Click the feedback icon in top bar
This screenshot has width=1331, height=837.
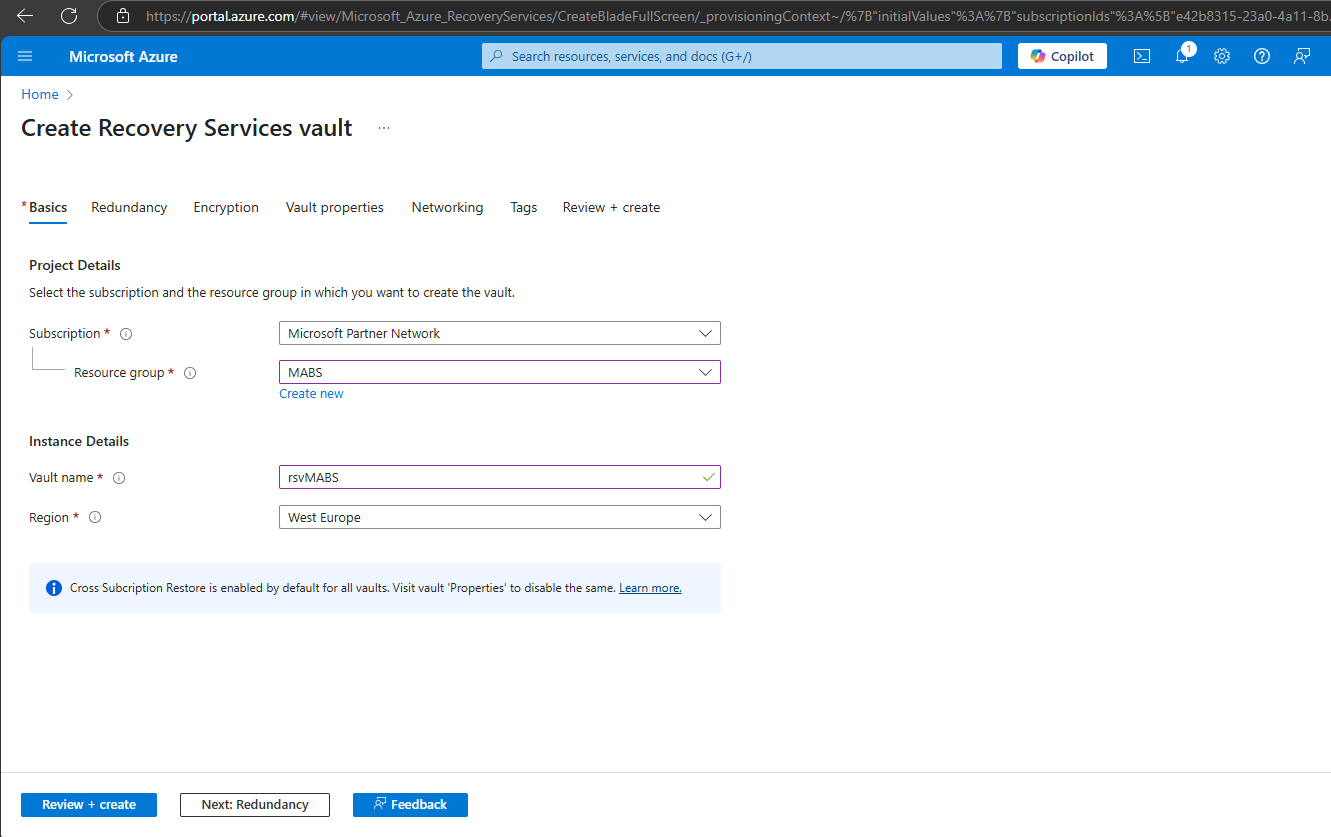(1302, 56)
